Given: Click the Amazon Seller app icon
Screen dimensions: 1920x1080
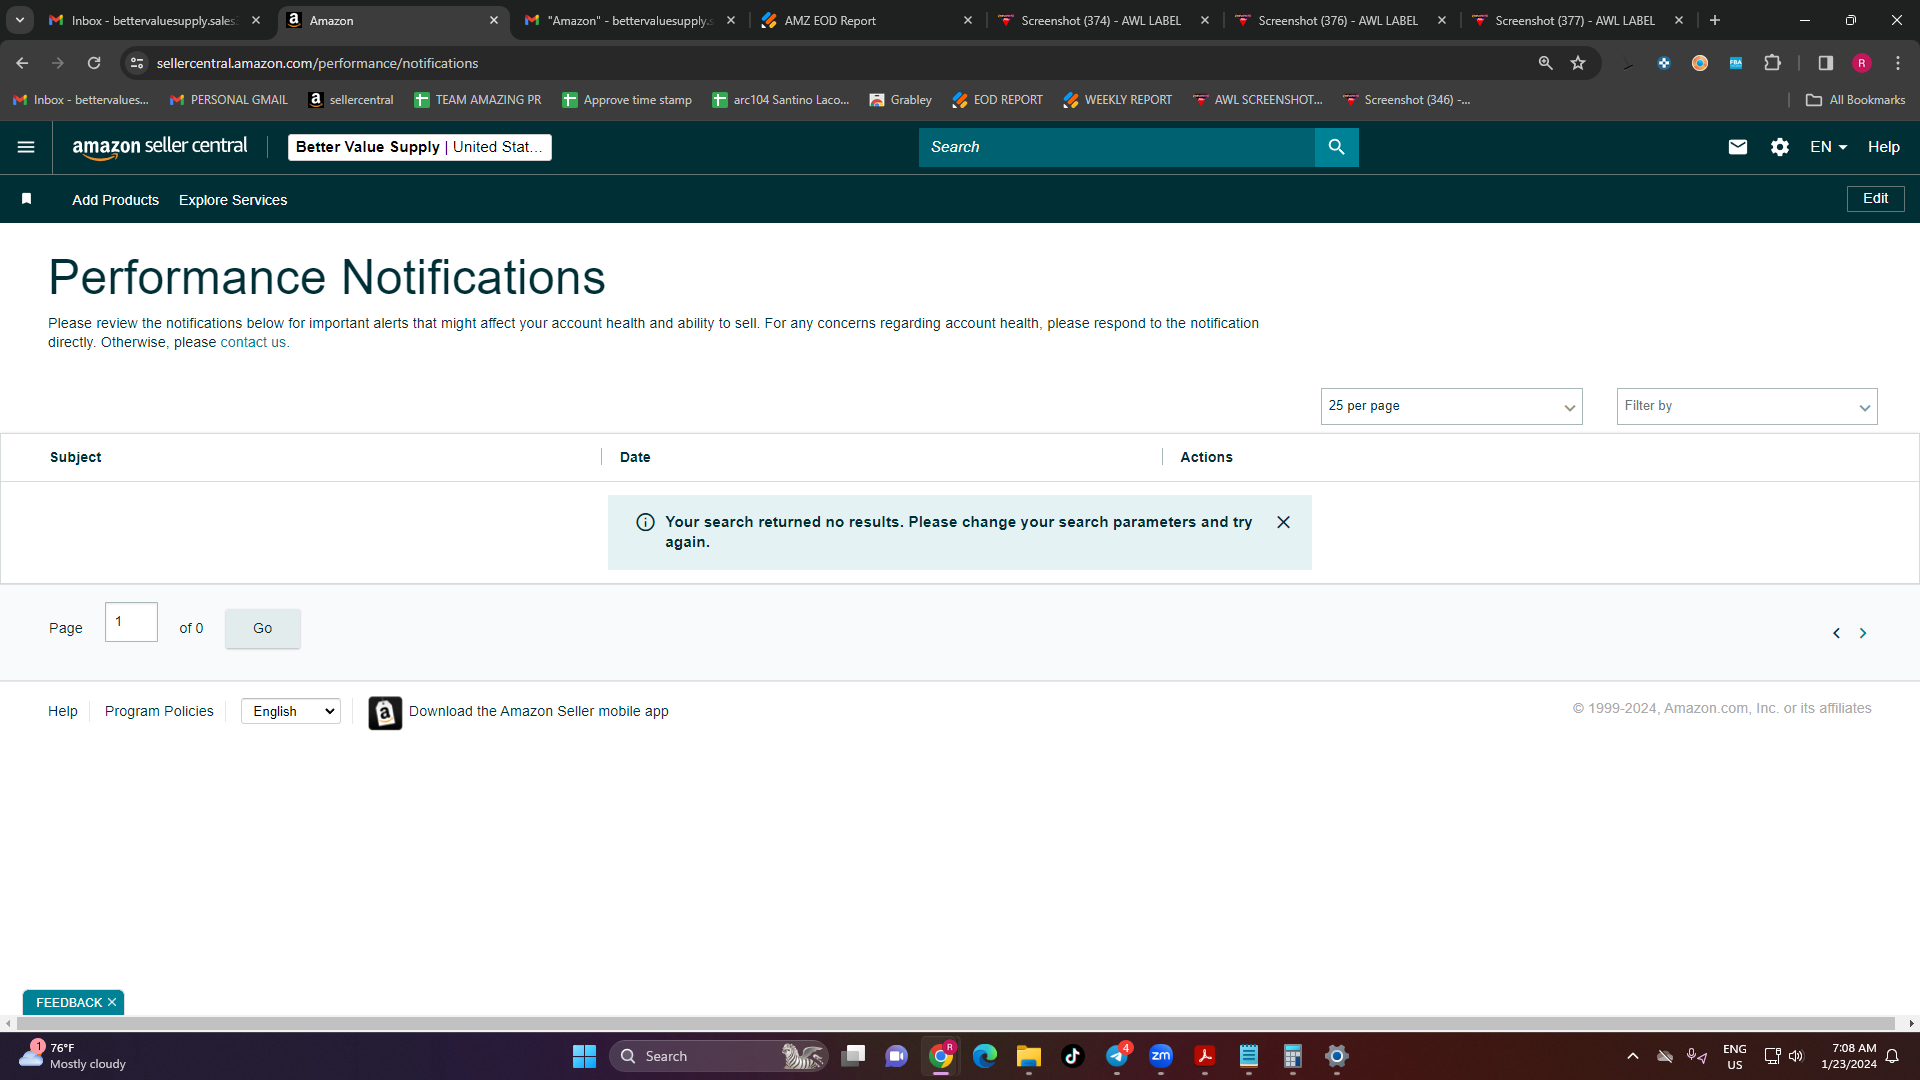Looking at the screenshot, I should 385,713.
